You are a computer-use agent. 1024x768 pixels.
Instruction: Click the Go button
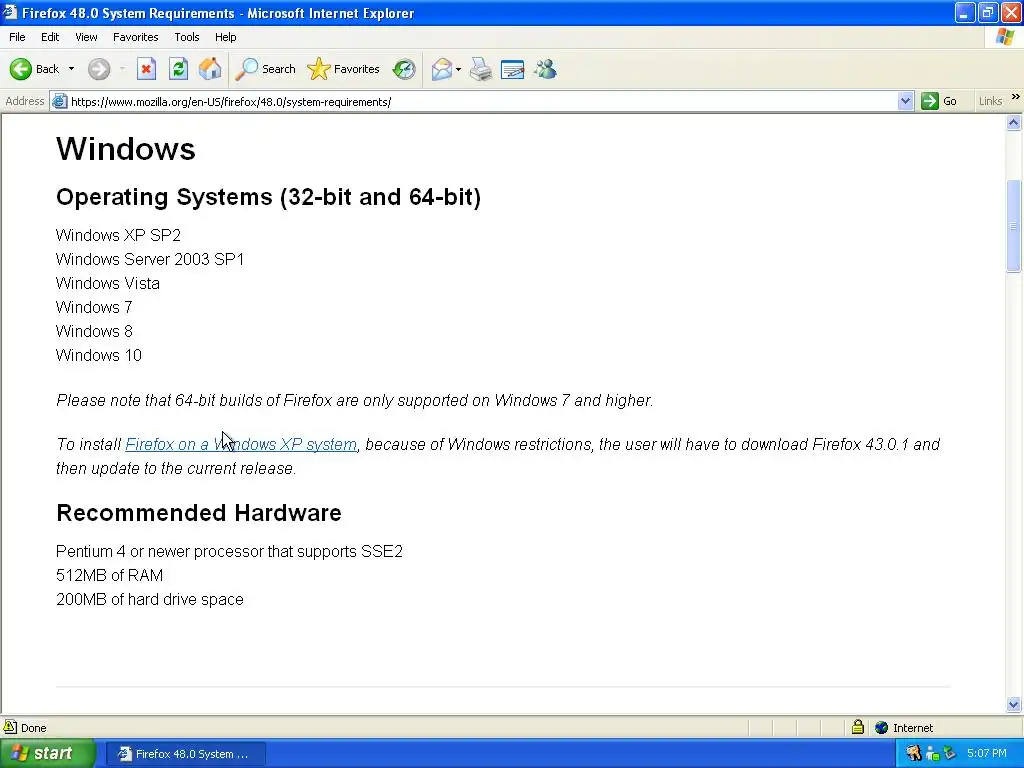(x=939, y=101)
